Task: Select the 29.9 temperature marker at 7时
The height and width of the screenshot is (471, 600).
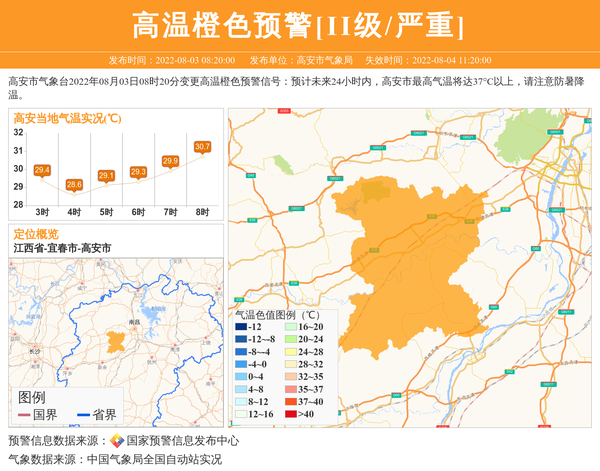Action: click(x=170, y=161)
